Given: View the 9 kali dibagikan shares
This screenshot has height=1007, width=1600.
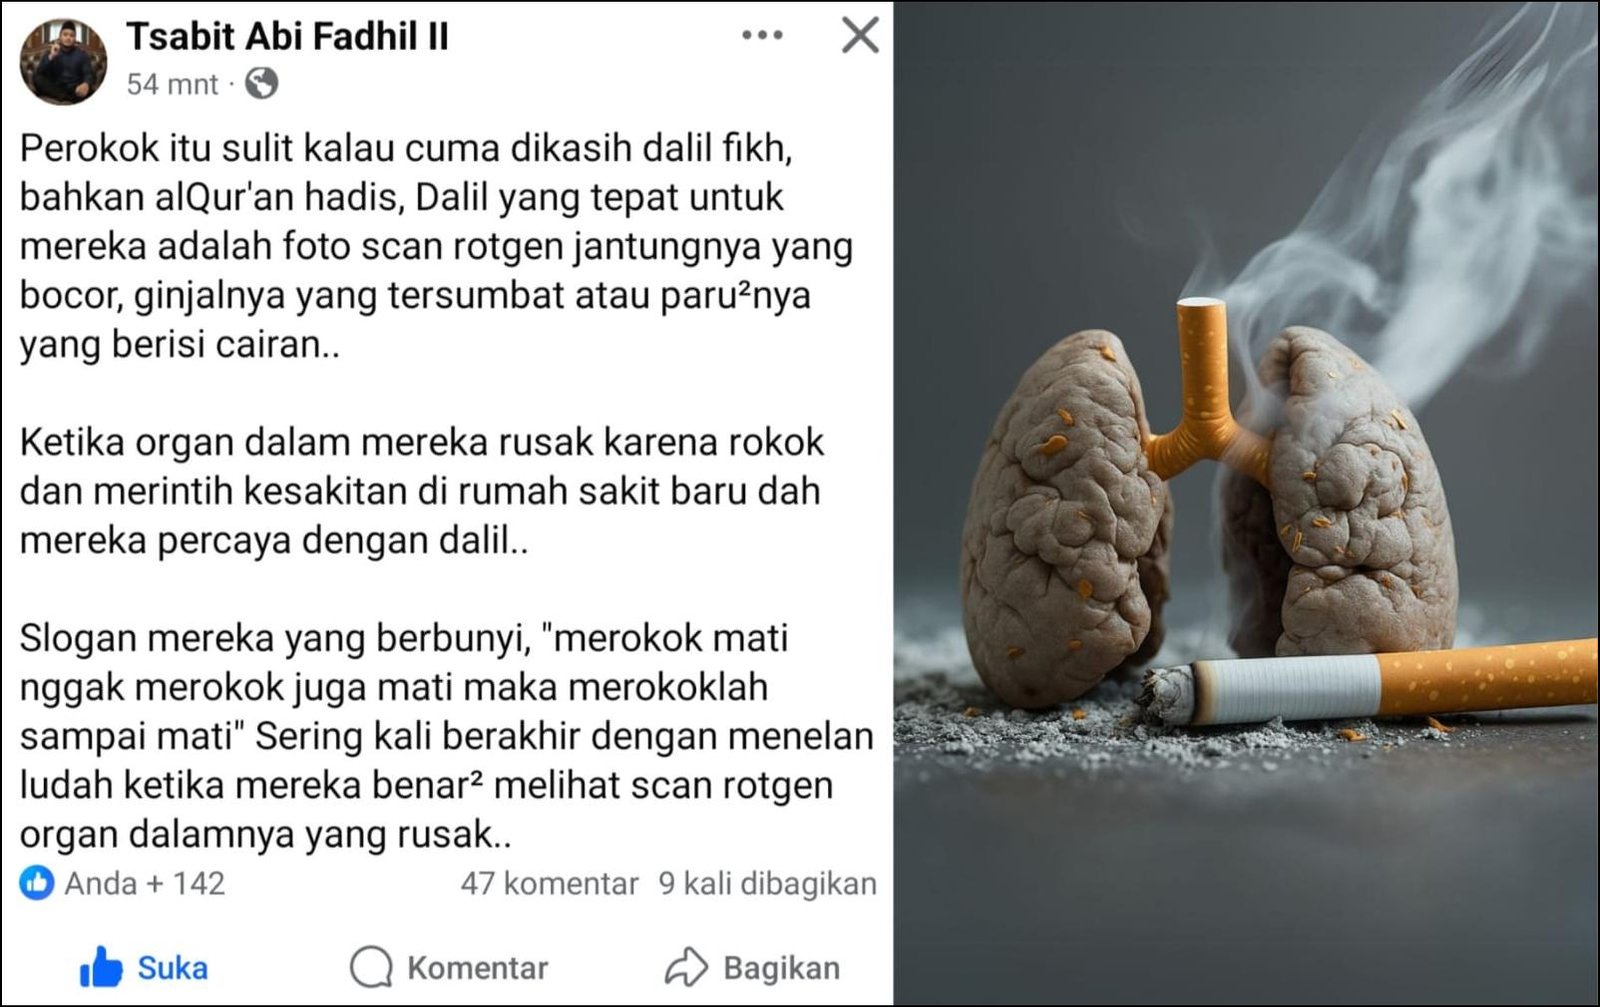Looking at the screenshot, I should [767, 884].
